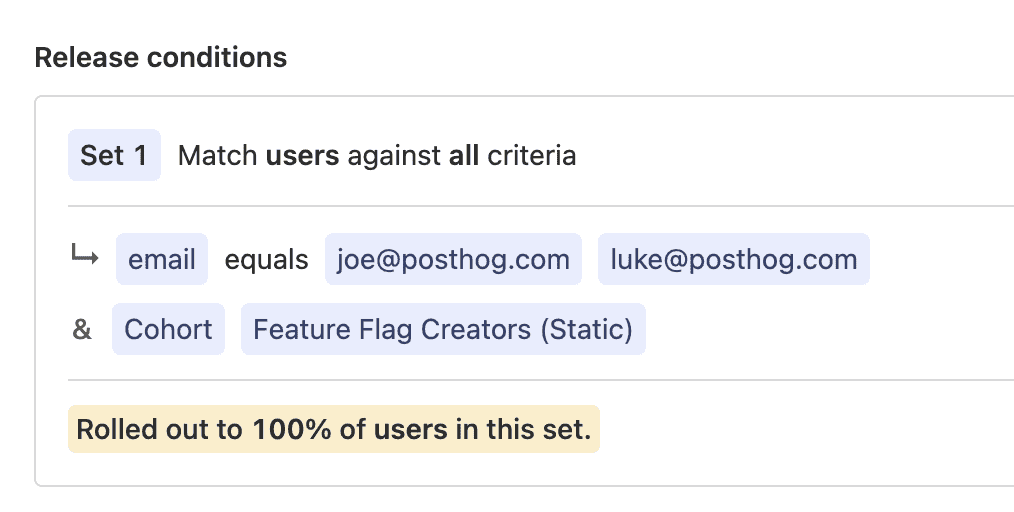The width and height of the screenshot is (1014, 512).
Task: Click the word "Match" beside Set 1
Action: coord(218,156)
